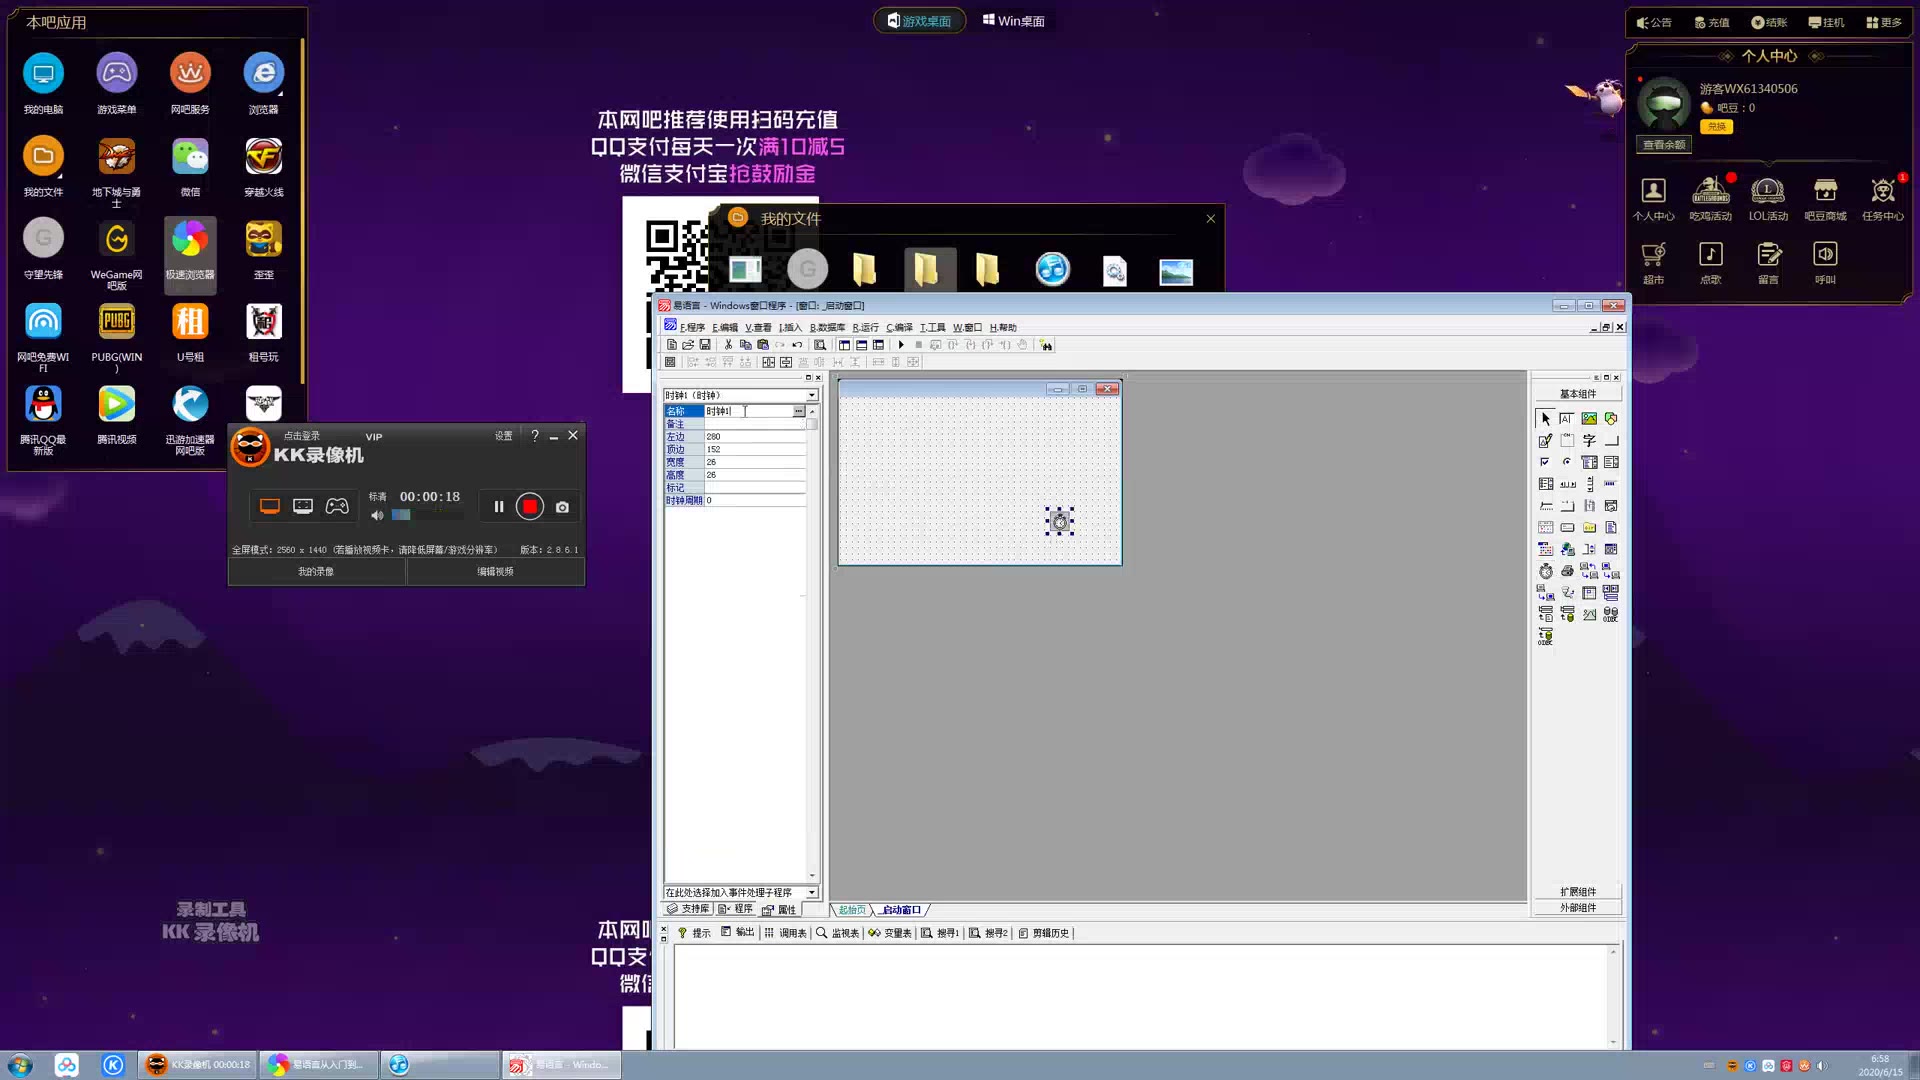The height and width of the screenshot is (1080, 1920).
Task: Pause the KK recording
Action: [x=498, y=507]
